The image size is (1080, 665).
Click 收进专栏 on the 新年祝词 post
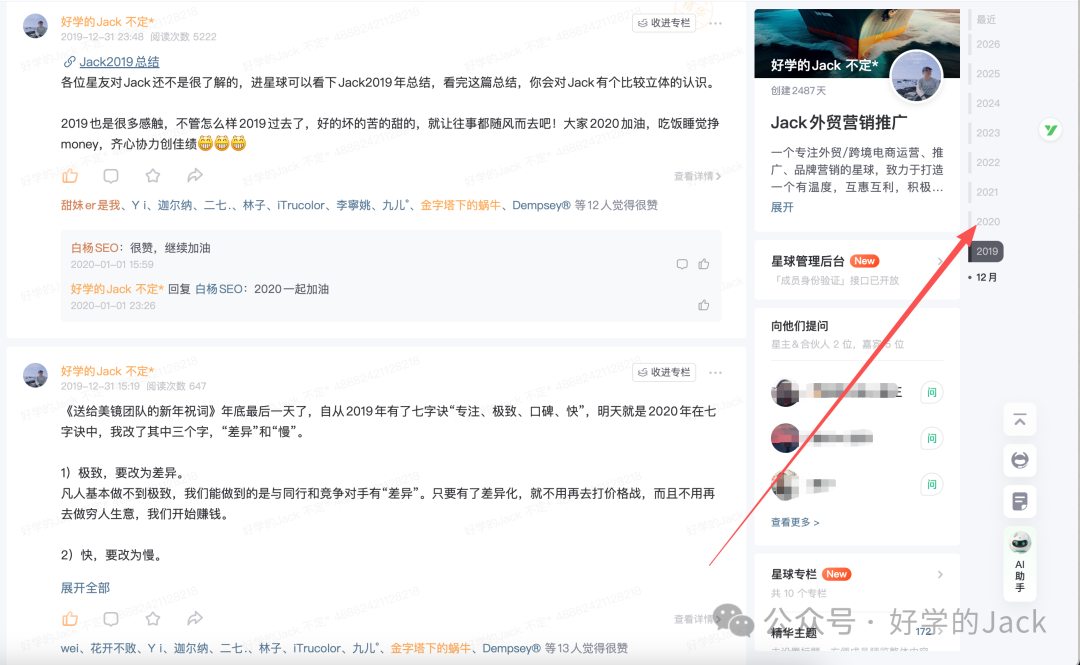[664, 373]
